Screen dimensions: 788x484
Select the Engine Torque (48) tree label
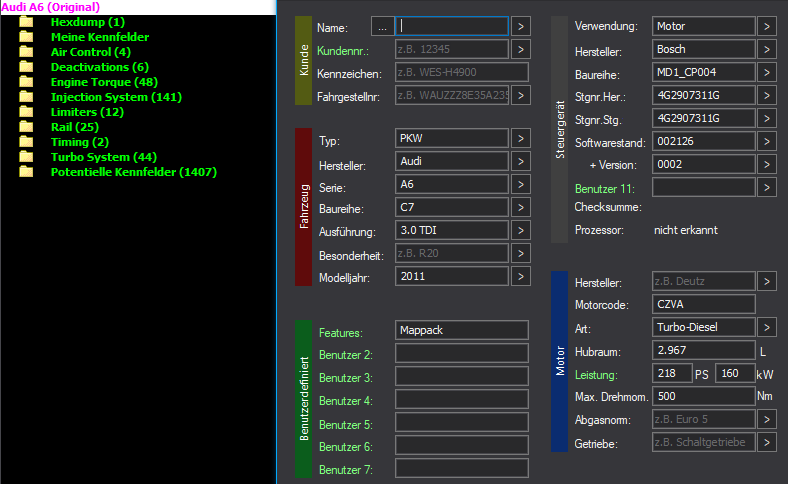104,82
